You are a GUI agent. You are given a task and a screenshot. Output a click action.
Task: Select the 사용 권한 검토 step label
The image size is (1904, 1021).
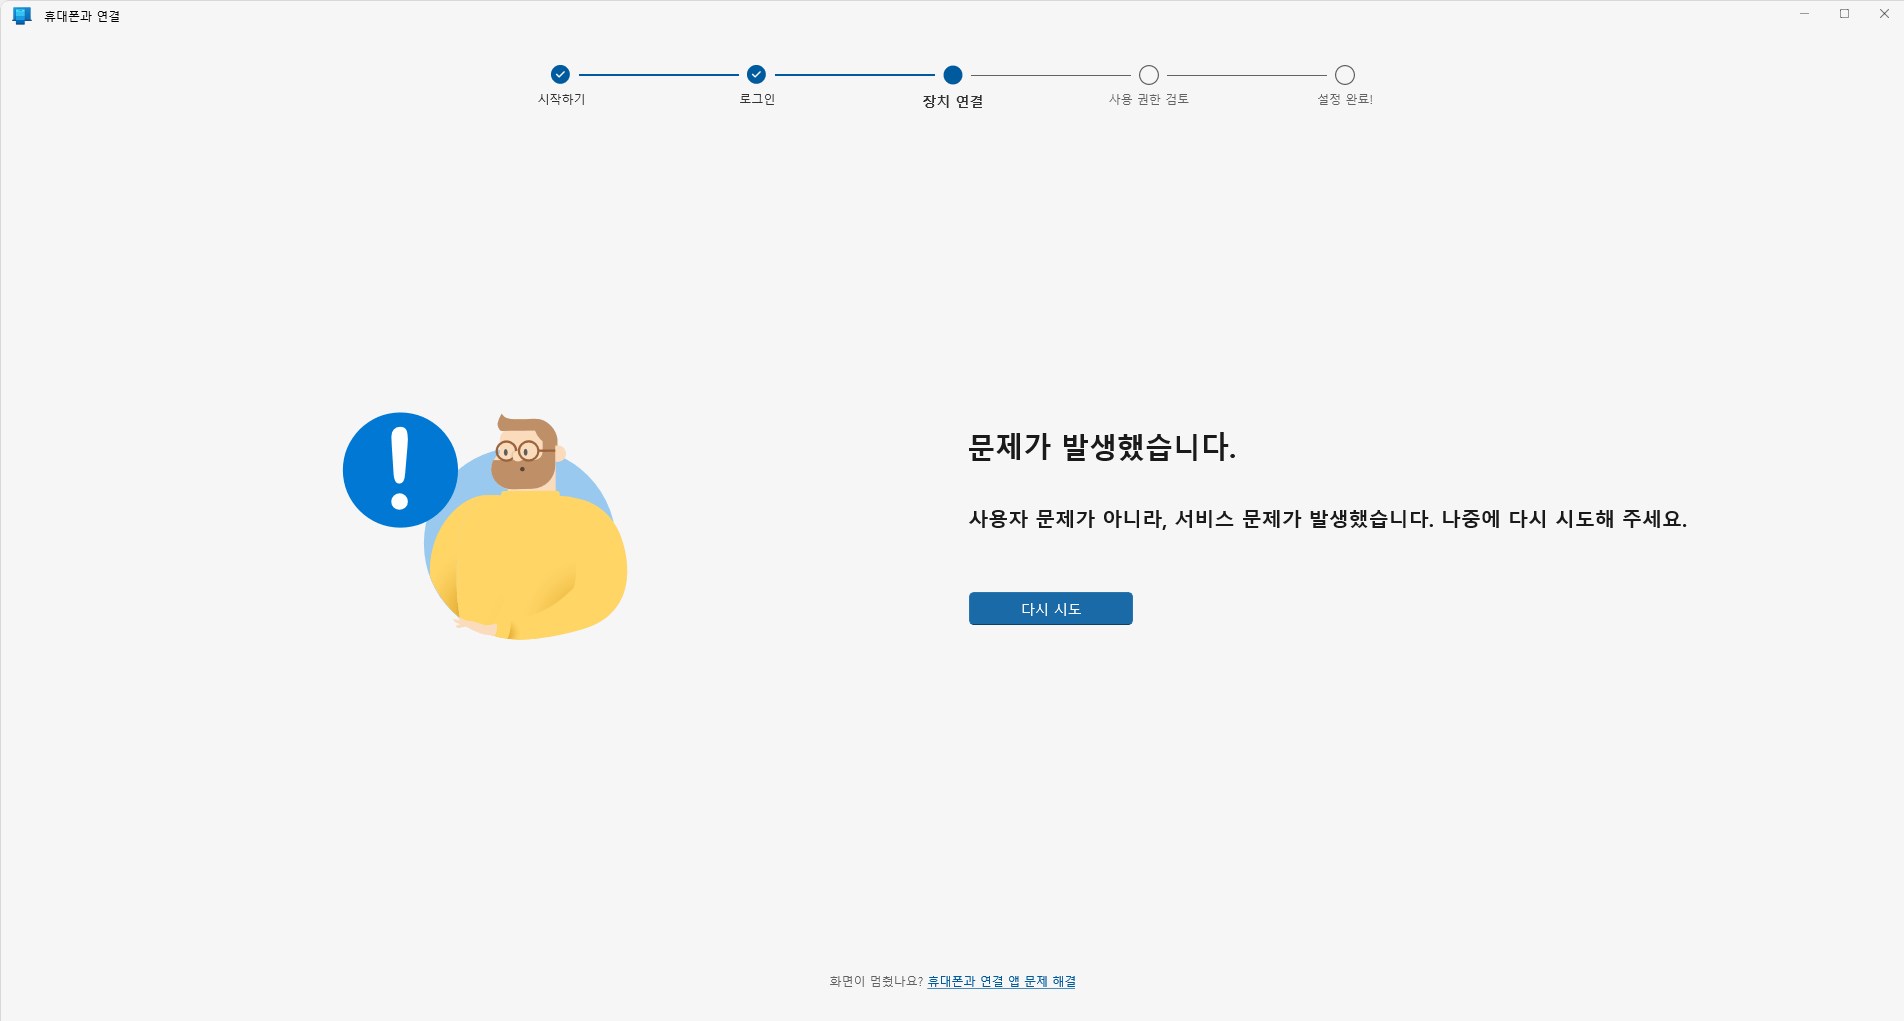pyautogui.click(x=1148, y=98)
